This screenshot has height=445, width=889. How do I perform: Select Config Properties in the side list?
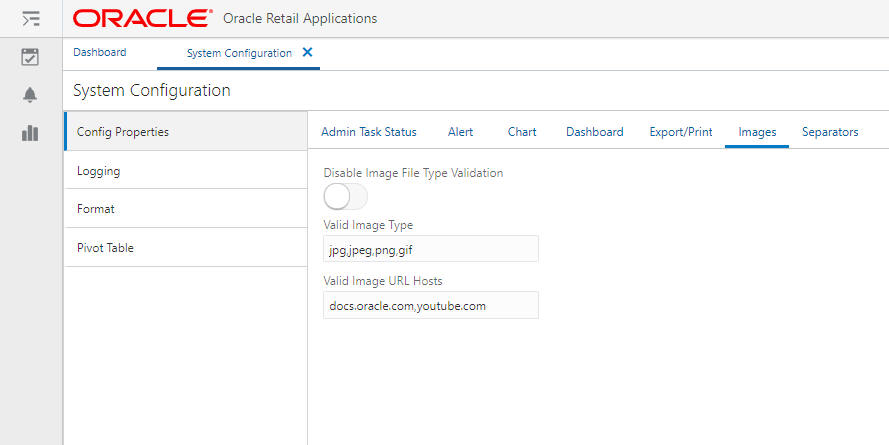tap(185, 132)
